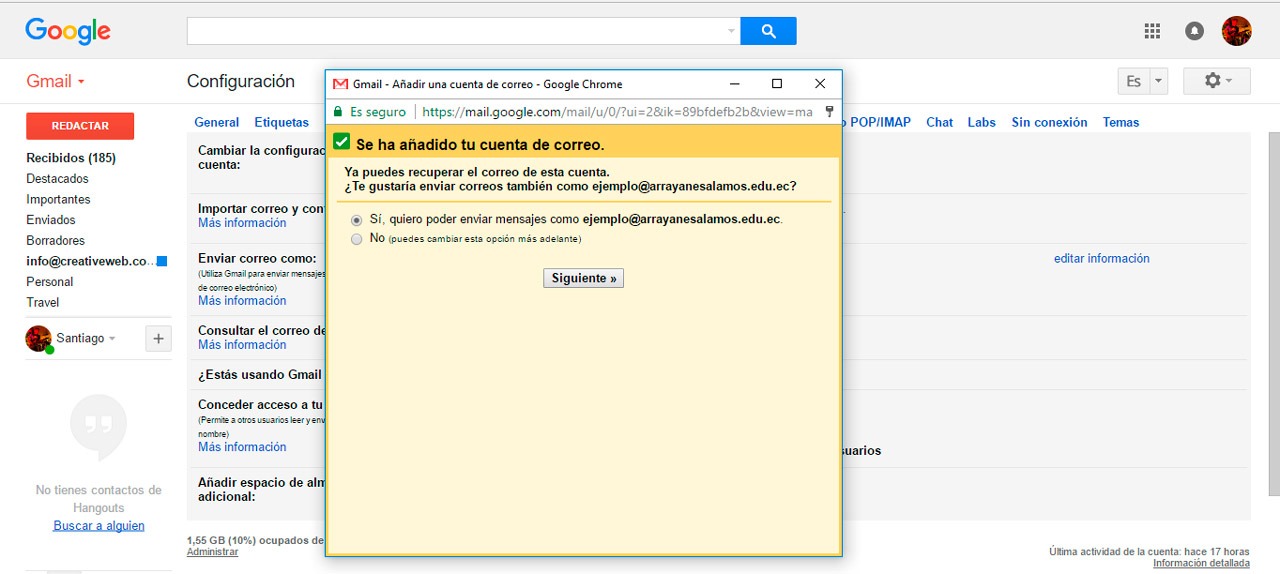Open the Es input tools language button
1280x574 pixels.
(1133, 81)
